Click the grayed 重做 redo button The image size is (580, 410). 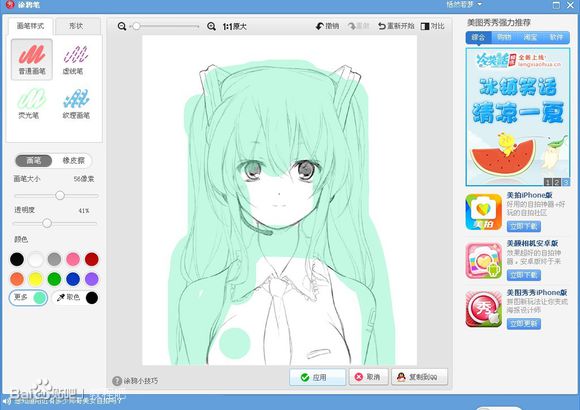pyautogui.click(x=359, y=26)
